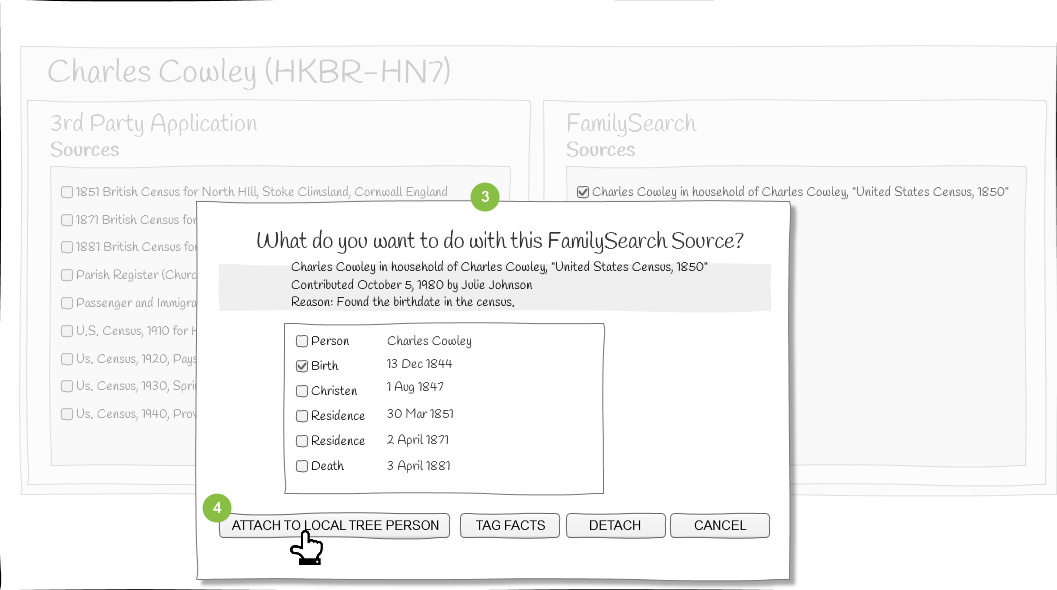The image size is (1057, 590).
Task: Click the Charles Cowley name in the facts list
Action: pos(429,341)
